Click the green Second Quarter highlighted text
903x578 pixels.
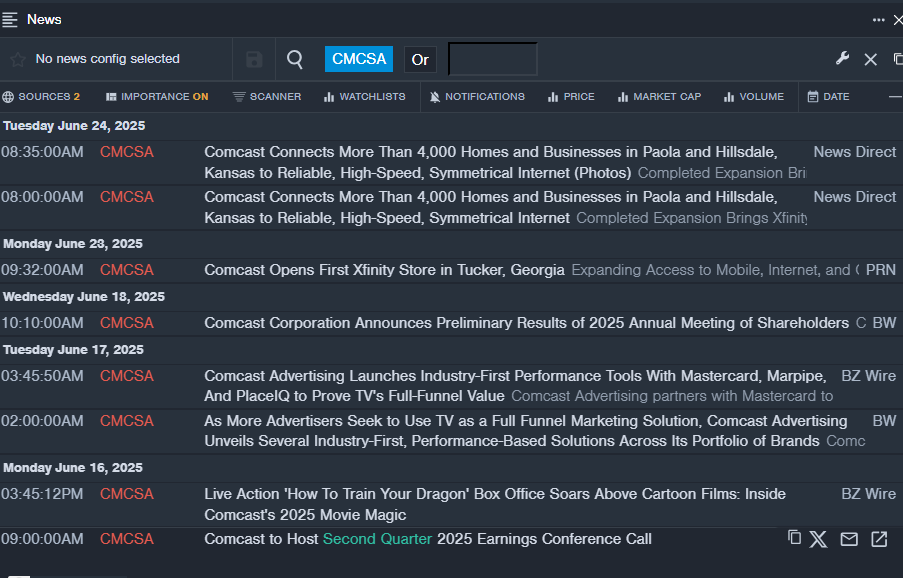click(x=377, y=539)
